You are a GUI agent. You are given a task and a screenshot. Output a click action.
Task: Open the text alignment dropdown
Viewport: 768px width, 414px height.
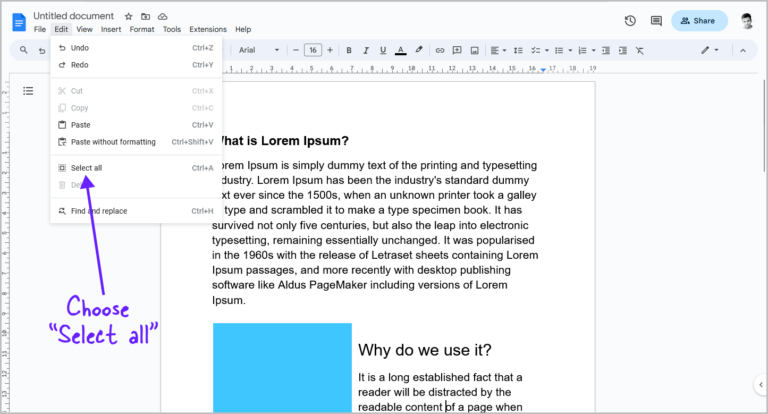[x=498, y=50]
